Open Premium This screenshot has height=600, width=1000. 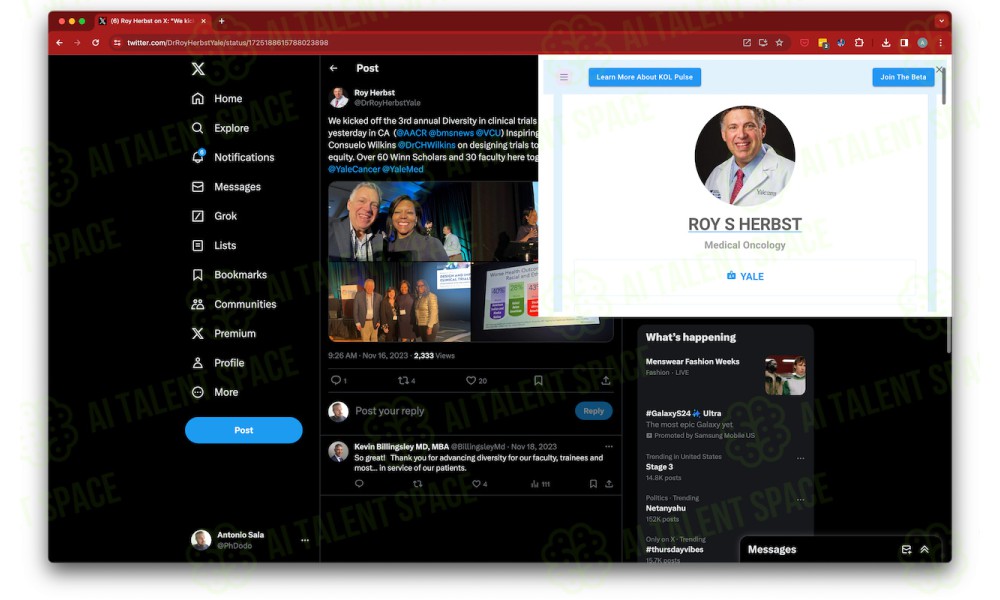click(223, 333)
